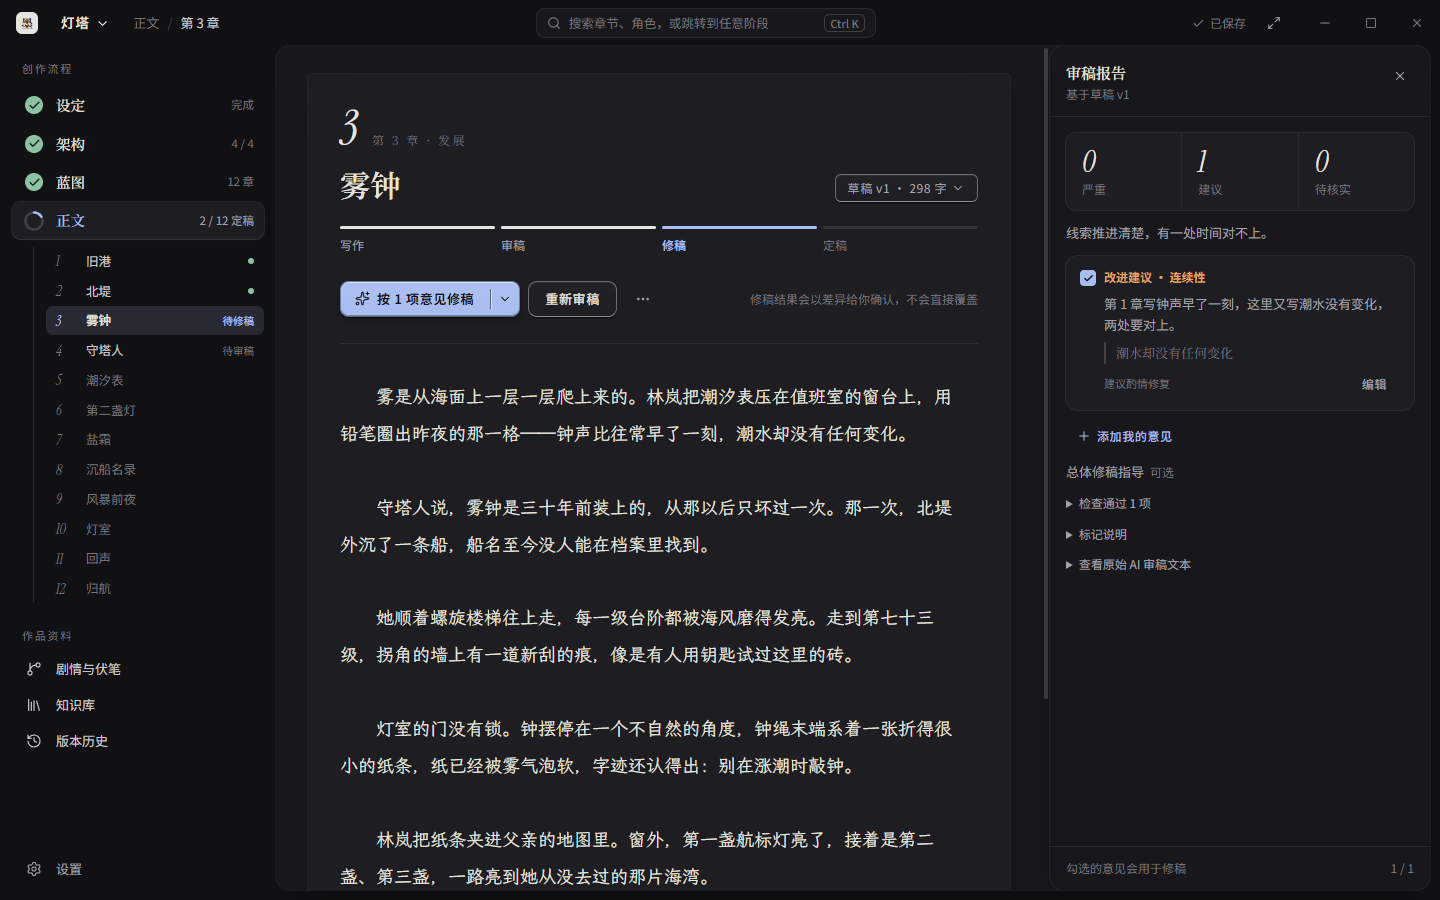The image size is (1440, 900).
Task: Open chapter 6 第二盏灯
Action: (x=155, y=410)
